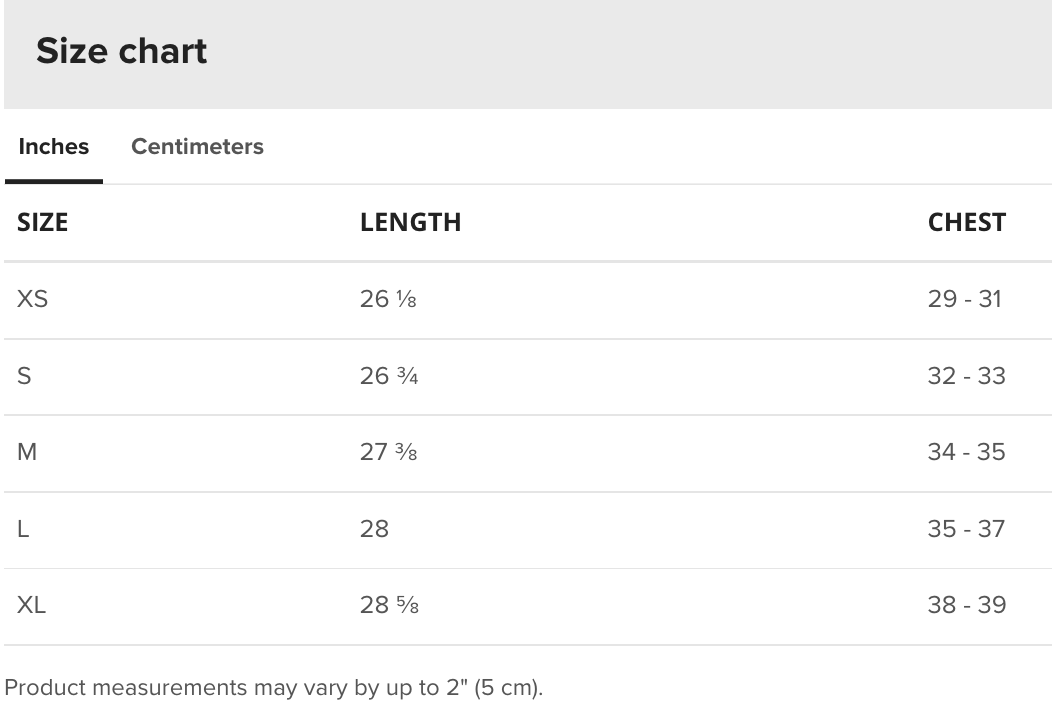Select the S size row label
Image resolution: width=1052 pixels, height=728 pixels.
(x=24, y=376)
